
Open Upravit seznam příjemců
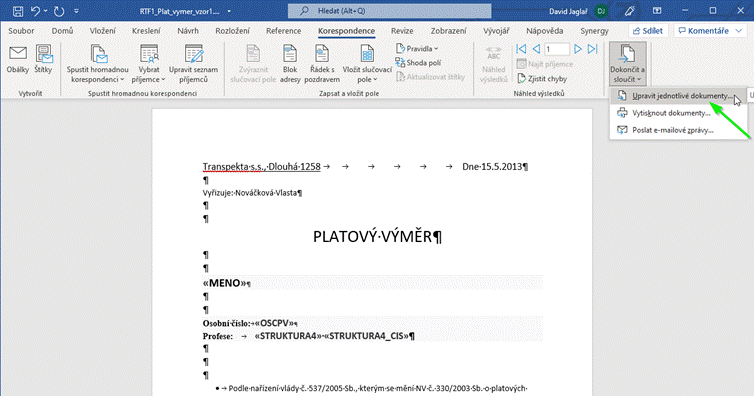pos(193,64)
